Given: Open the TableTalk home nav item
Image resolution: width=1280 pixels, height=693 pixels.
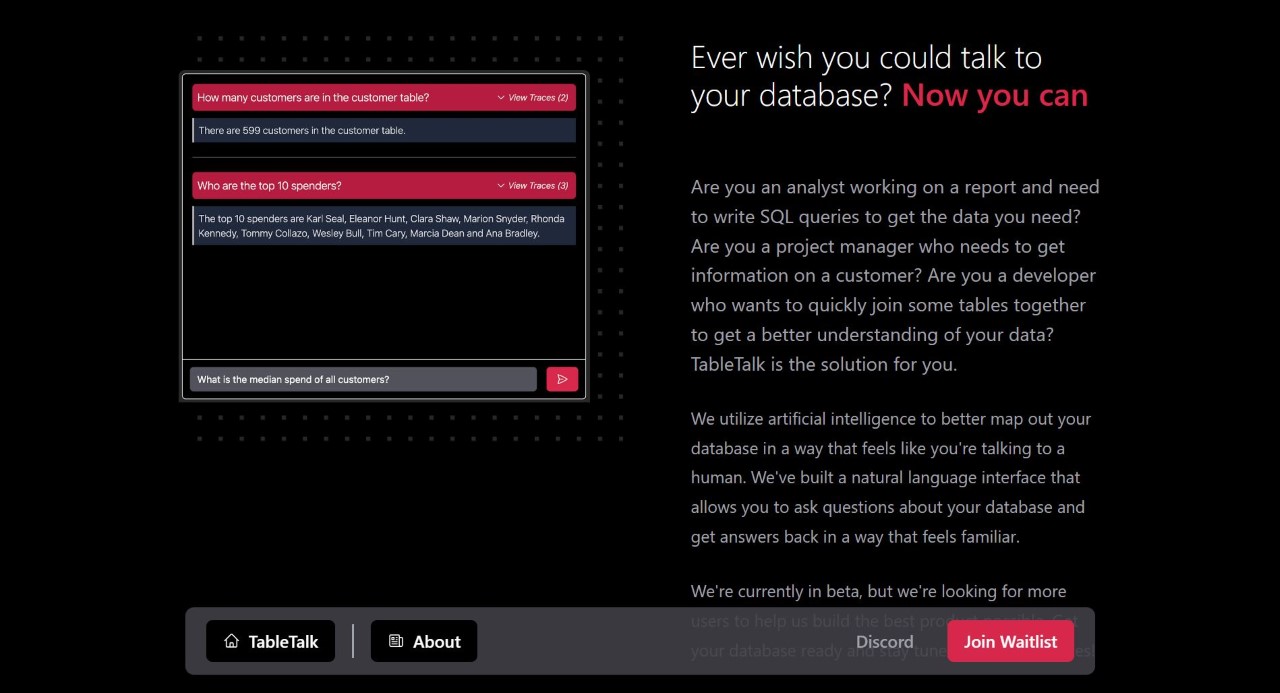Looking at the screenshot, I should tap(270, 641).
